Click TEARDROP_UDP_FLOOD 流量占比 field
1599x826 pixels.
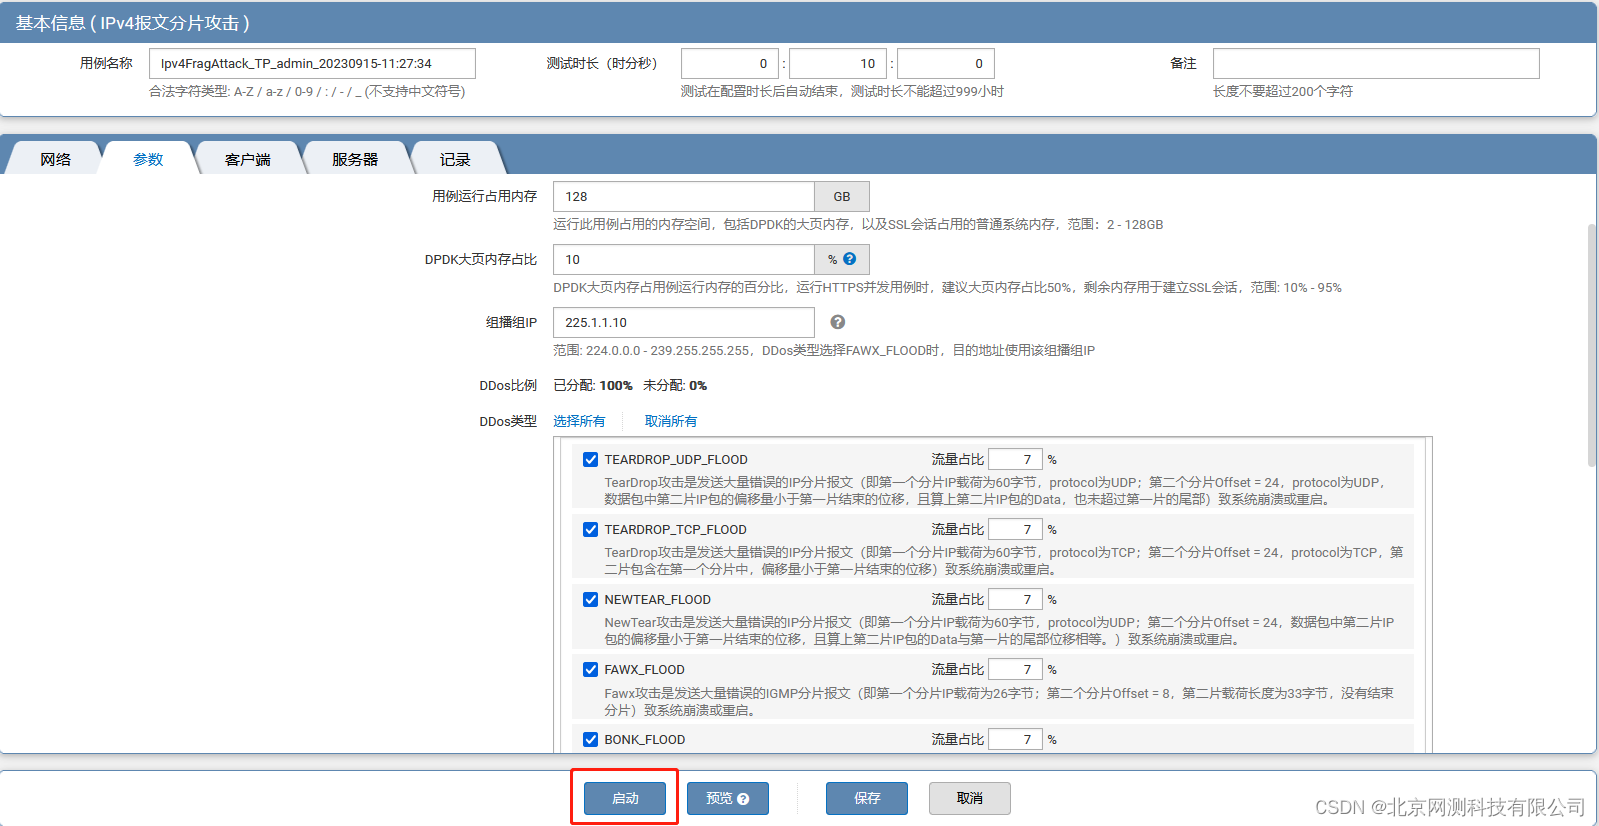point(1015,459)
